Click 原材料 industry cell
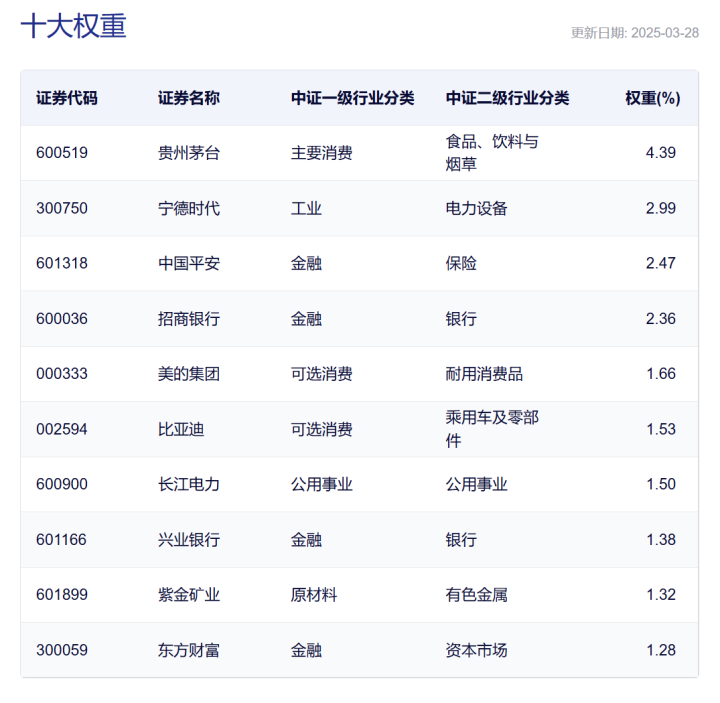The image size is (720, 703). pyautogui.click(x=314, y=595)
